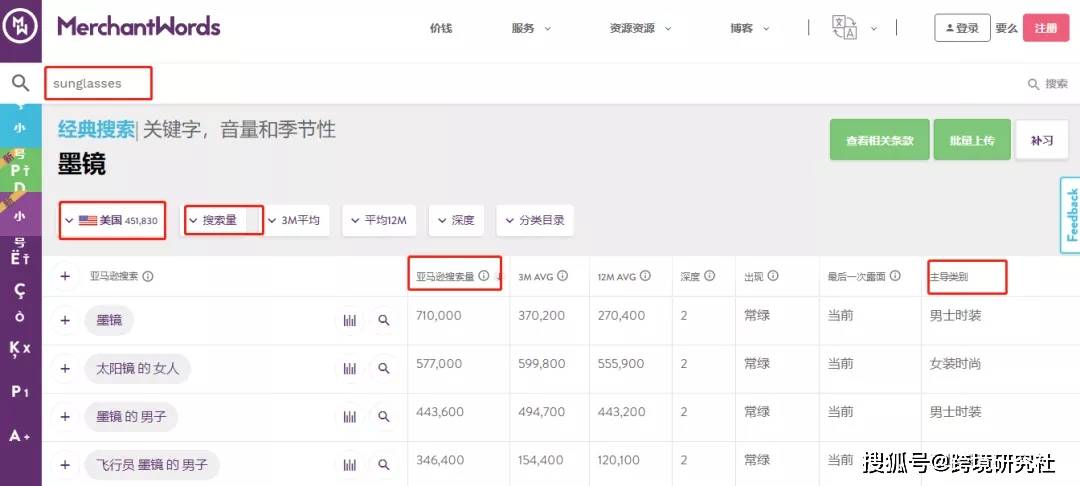This screenshot has width=1080, height=486.
Task: Select the 墨镜 keyword pill
Action: coord(109,320)
